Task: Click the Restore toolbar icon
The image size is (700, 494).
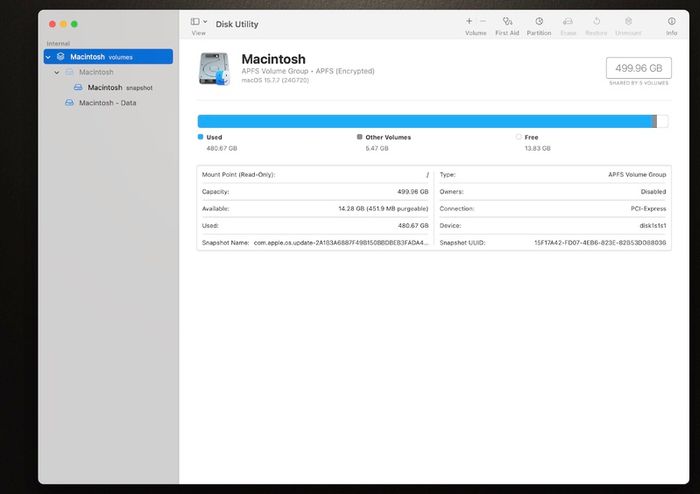Action: (x=596, y=21)
